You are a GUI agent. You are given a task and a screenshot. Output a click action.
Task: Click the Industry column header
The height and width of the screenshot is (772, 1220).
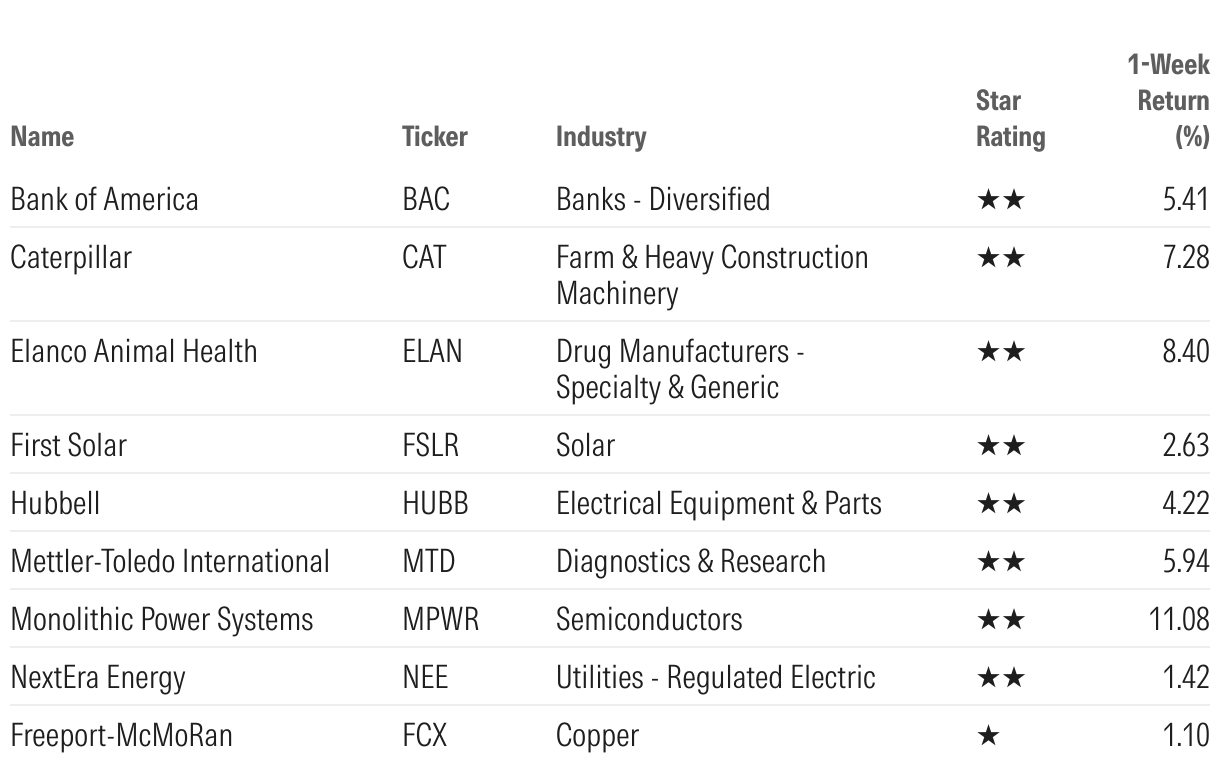601,136
